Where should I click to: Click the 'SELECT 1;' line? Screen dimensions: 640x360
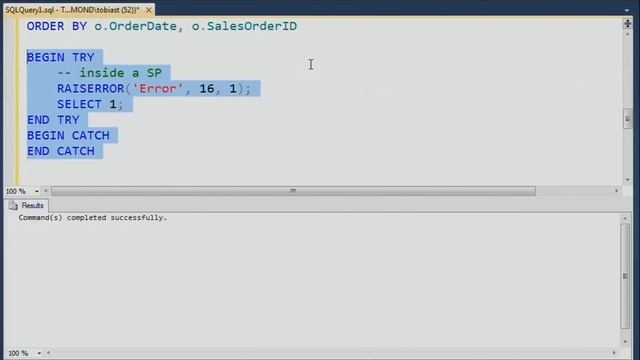tap(90, 104)
